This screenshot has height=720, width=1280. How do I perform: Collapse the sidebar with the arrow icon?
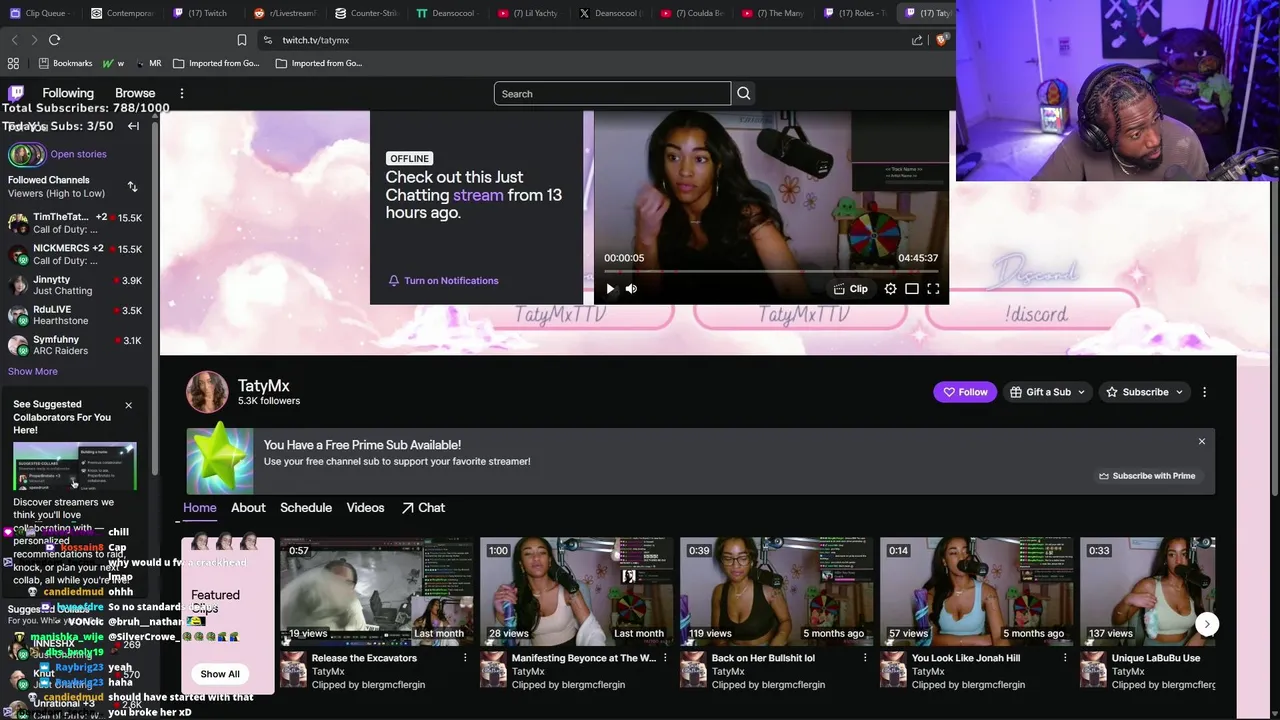click(133, 126)
